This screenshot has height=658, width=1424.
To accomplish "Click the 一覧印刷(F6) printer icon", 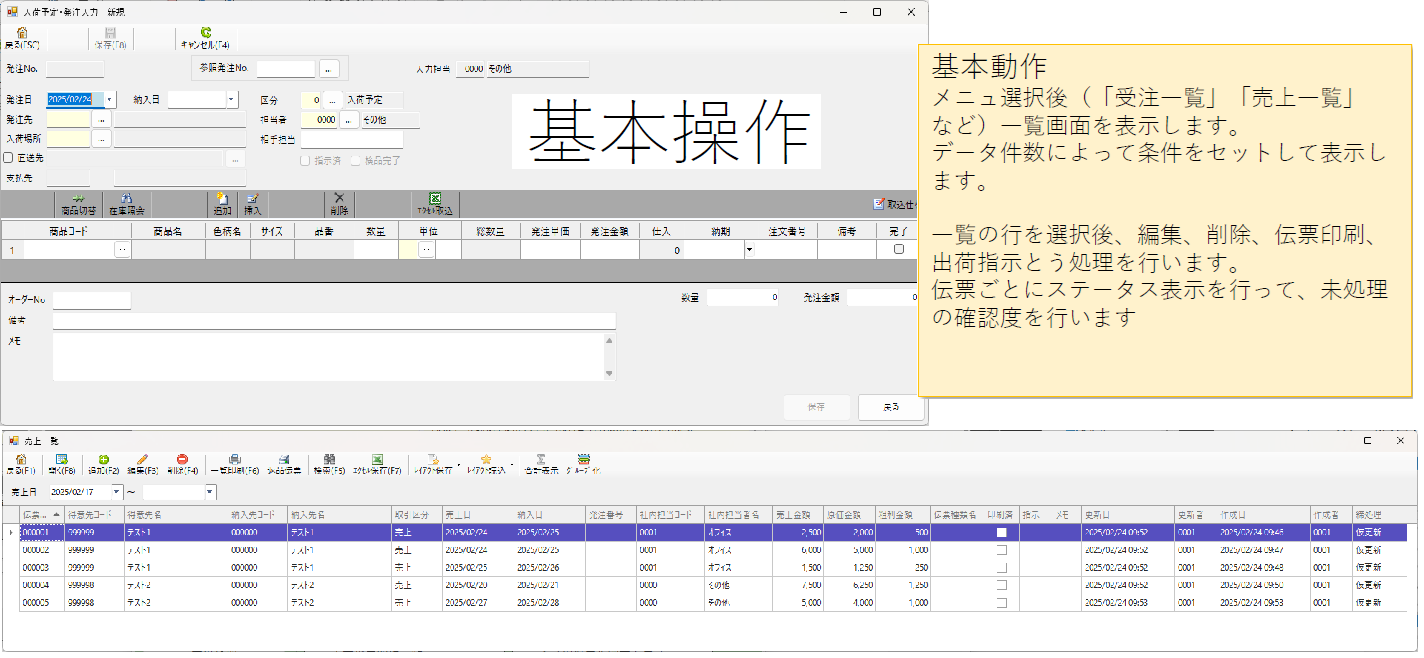I will tap(234, 460).
